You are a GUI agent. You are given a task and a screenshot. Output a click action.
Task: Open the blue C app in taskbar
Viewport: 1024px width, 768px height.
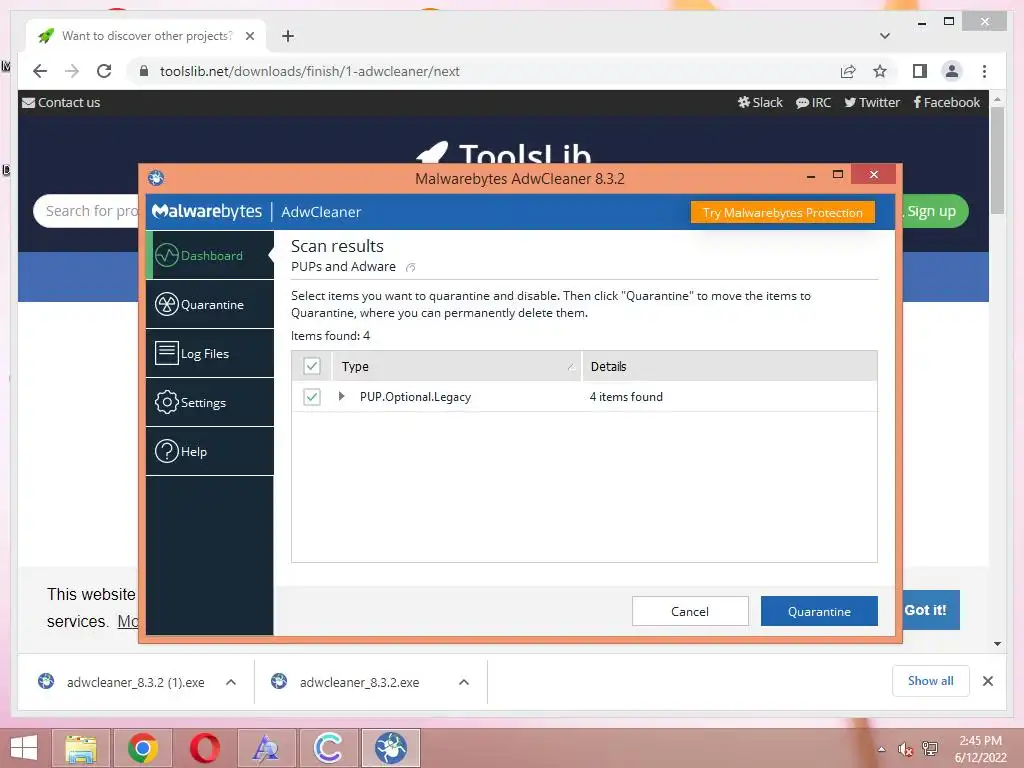click(x=328, y=748)
